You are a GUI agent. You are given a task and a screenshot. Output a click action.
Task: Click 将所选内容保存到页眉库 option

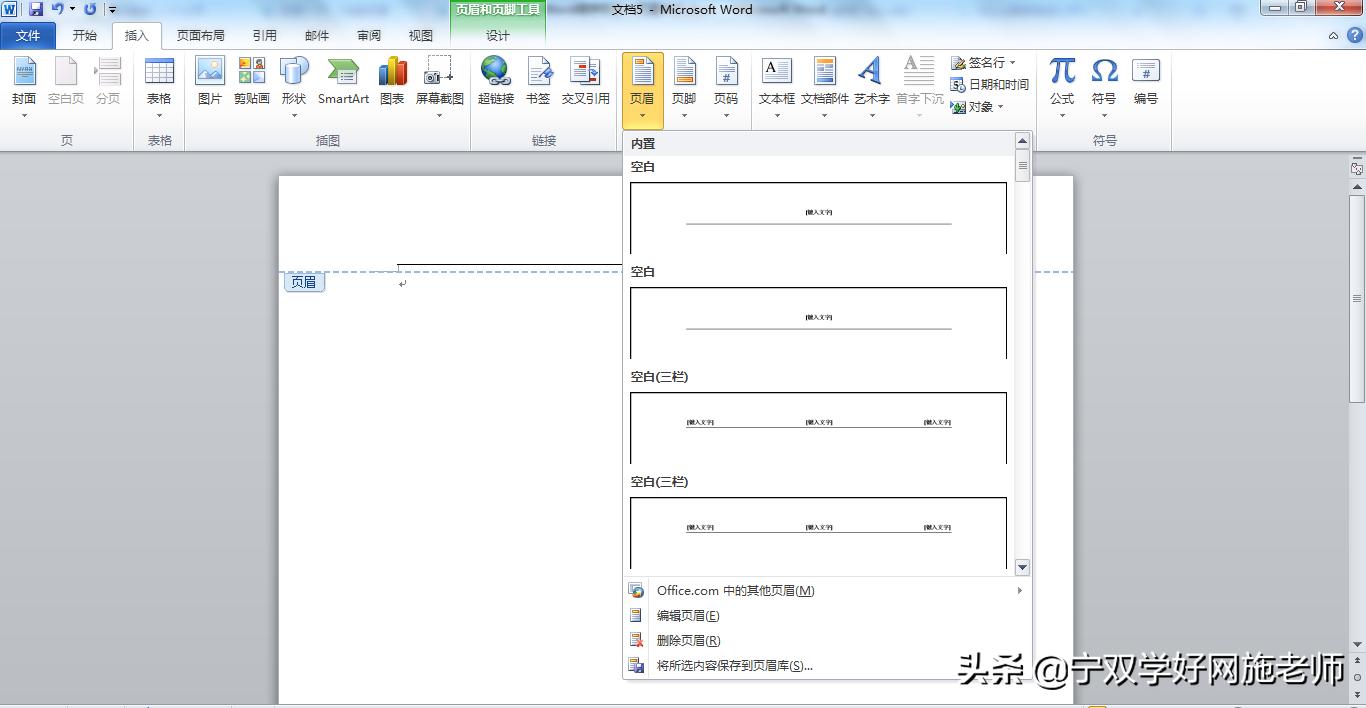coord(737,665)
